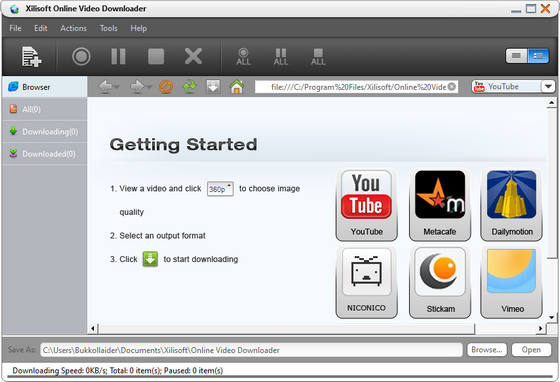This screenshot has width=560, height=382.
Task: Remove the selected task with the X icon
Action: pos(193,56)
